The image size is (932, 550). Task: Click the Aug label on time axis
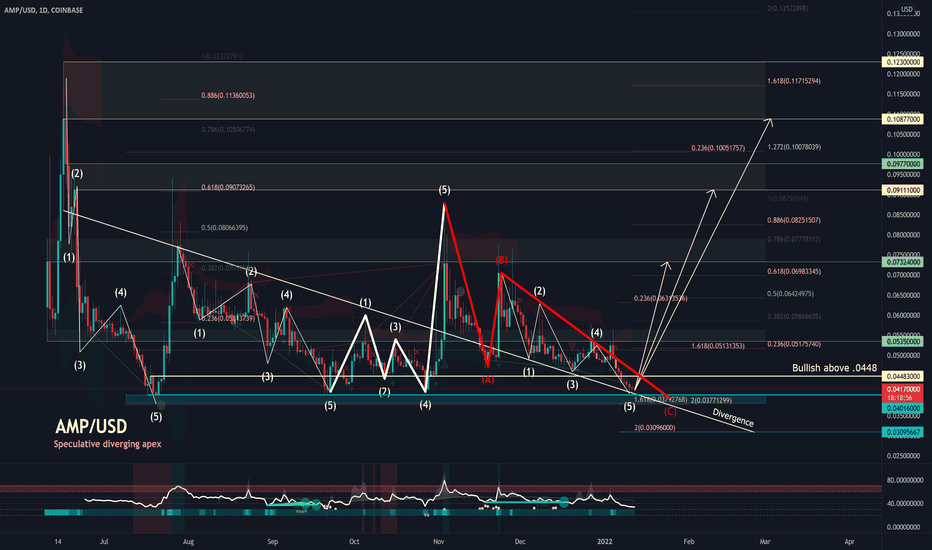pos(188,542)
